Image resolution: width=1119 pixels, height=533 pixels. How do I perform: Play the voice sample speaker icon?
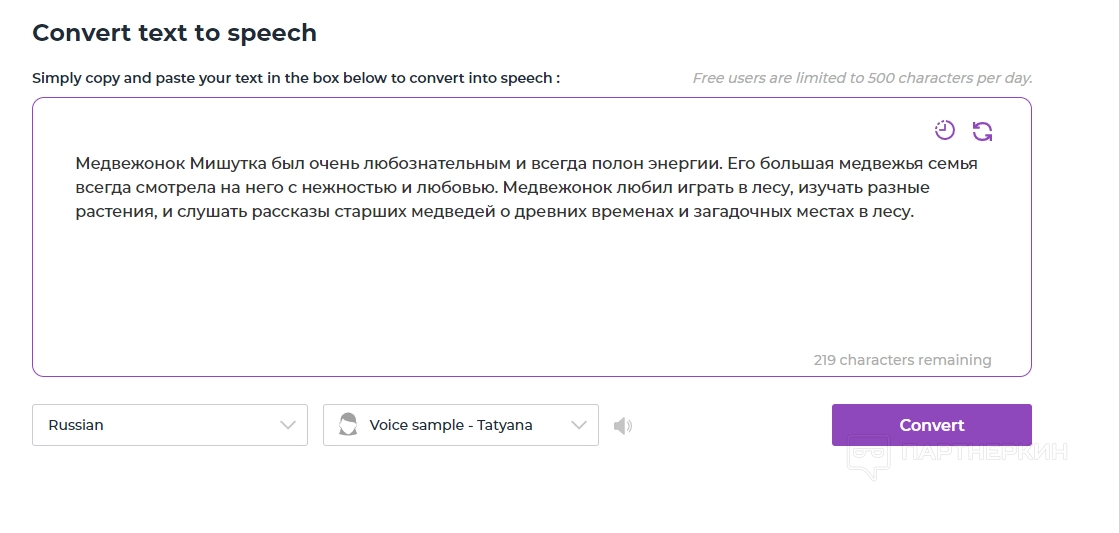pos(623,426)
